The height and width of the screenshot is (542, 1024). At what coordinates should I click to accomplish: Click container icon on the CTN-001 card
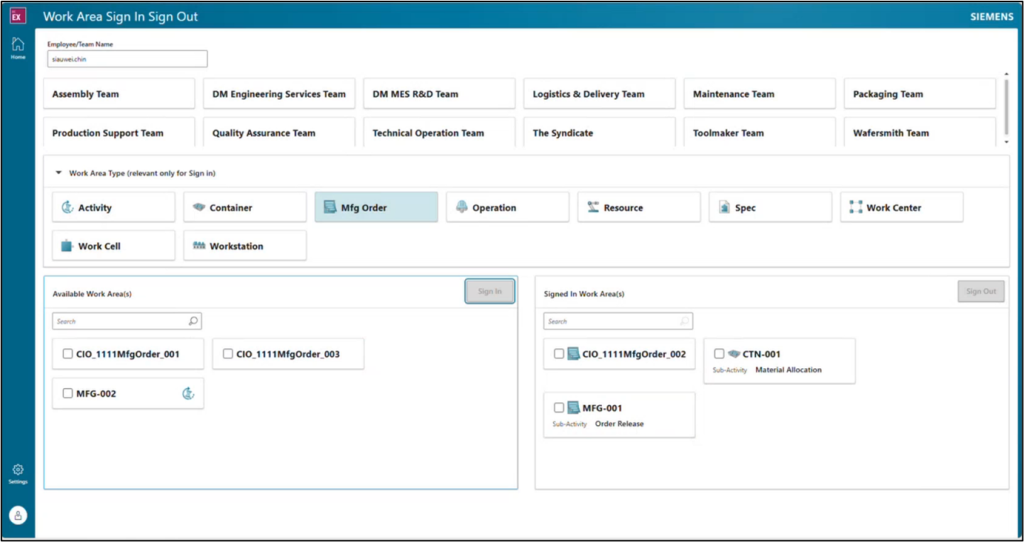[733, 354]
